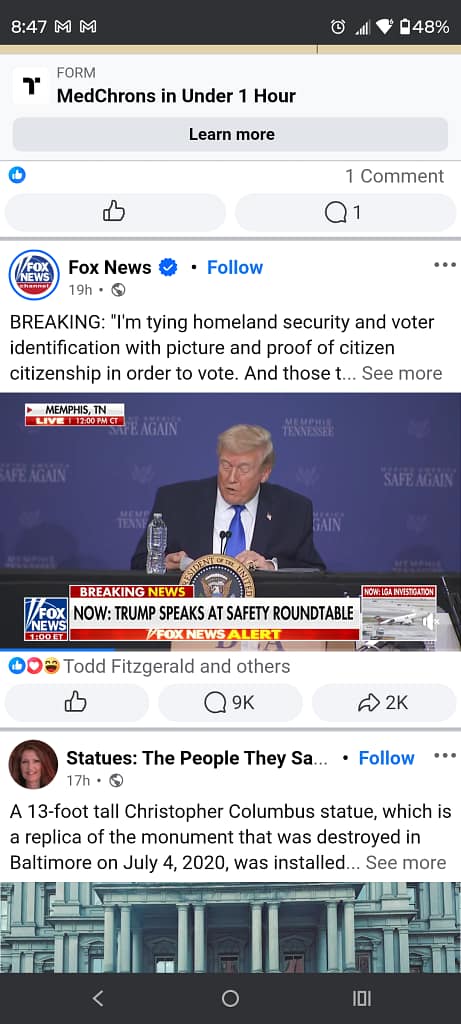Image resolution: width=461 pixels, height=1024 pixels.
Task: Expand Fox News post with See more
Action: tap(402, 373)
